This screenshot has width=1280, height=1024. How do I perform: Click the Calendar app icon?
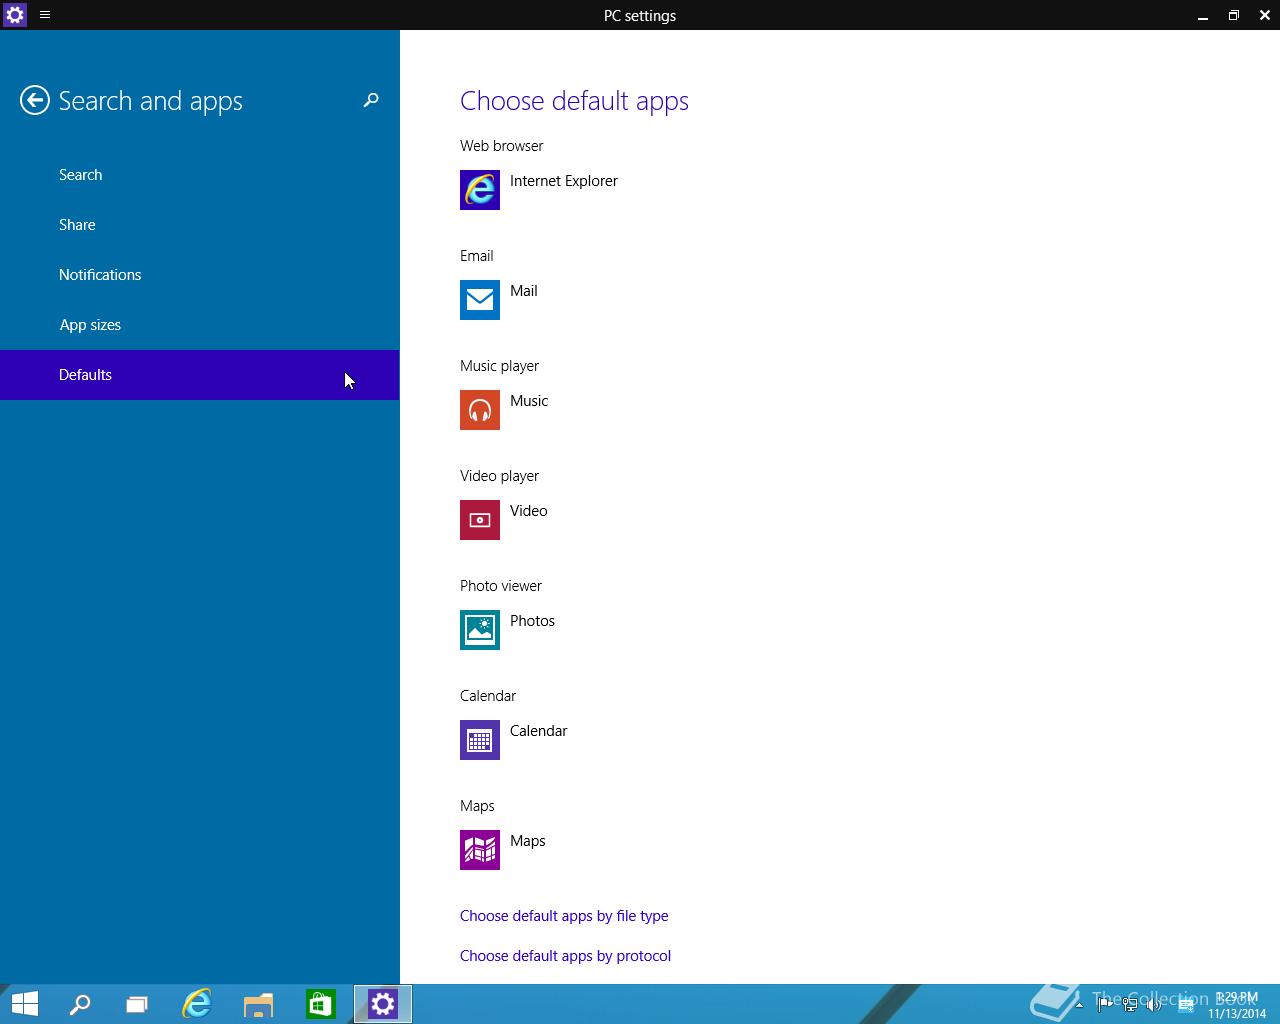coord(480,740)
